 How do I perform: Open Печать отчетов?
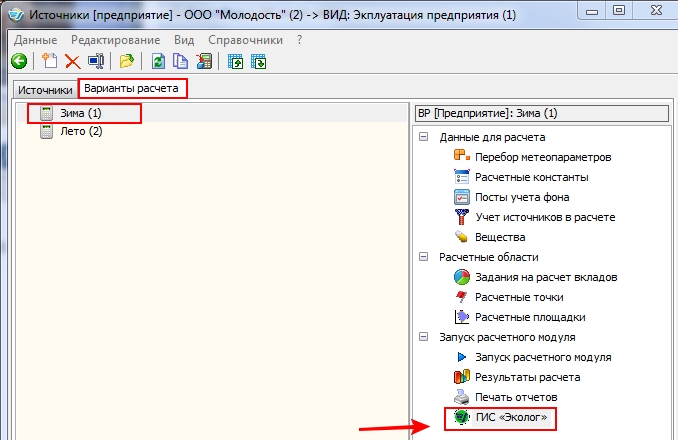516,398
